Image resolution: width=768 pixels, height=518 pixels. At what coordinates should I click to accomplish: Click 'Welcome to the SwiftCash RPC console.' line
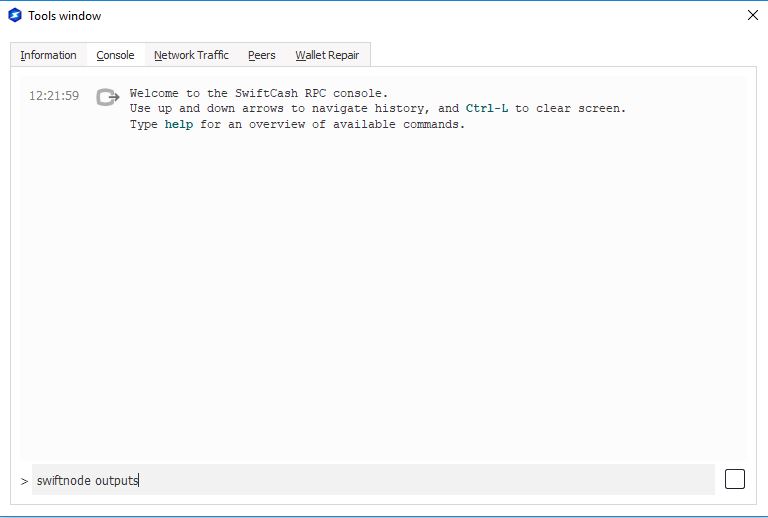pyautogui.click(x=259, y=93)
